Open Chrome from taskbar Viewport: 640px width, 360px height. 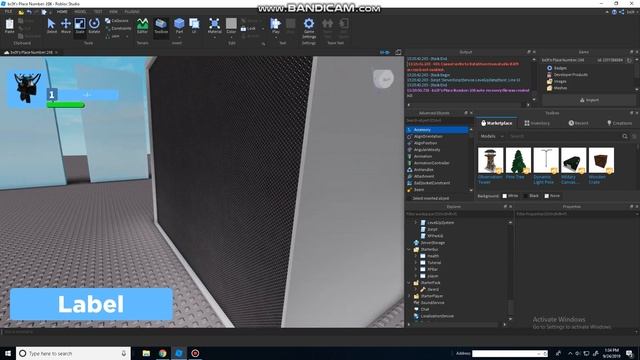point(162,353)
